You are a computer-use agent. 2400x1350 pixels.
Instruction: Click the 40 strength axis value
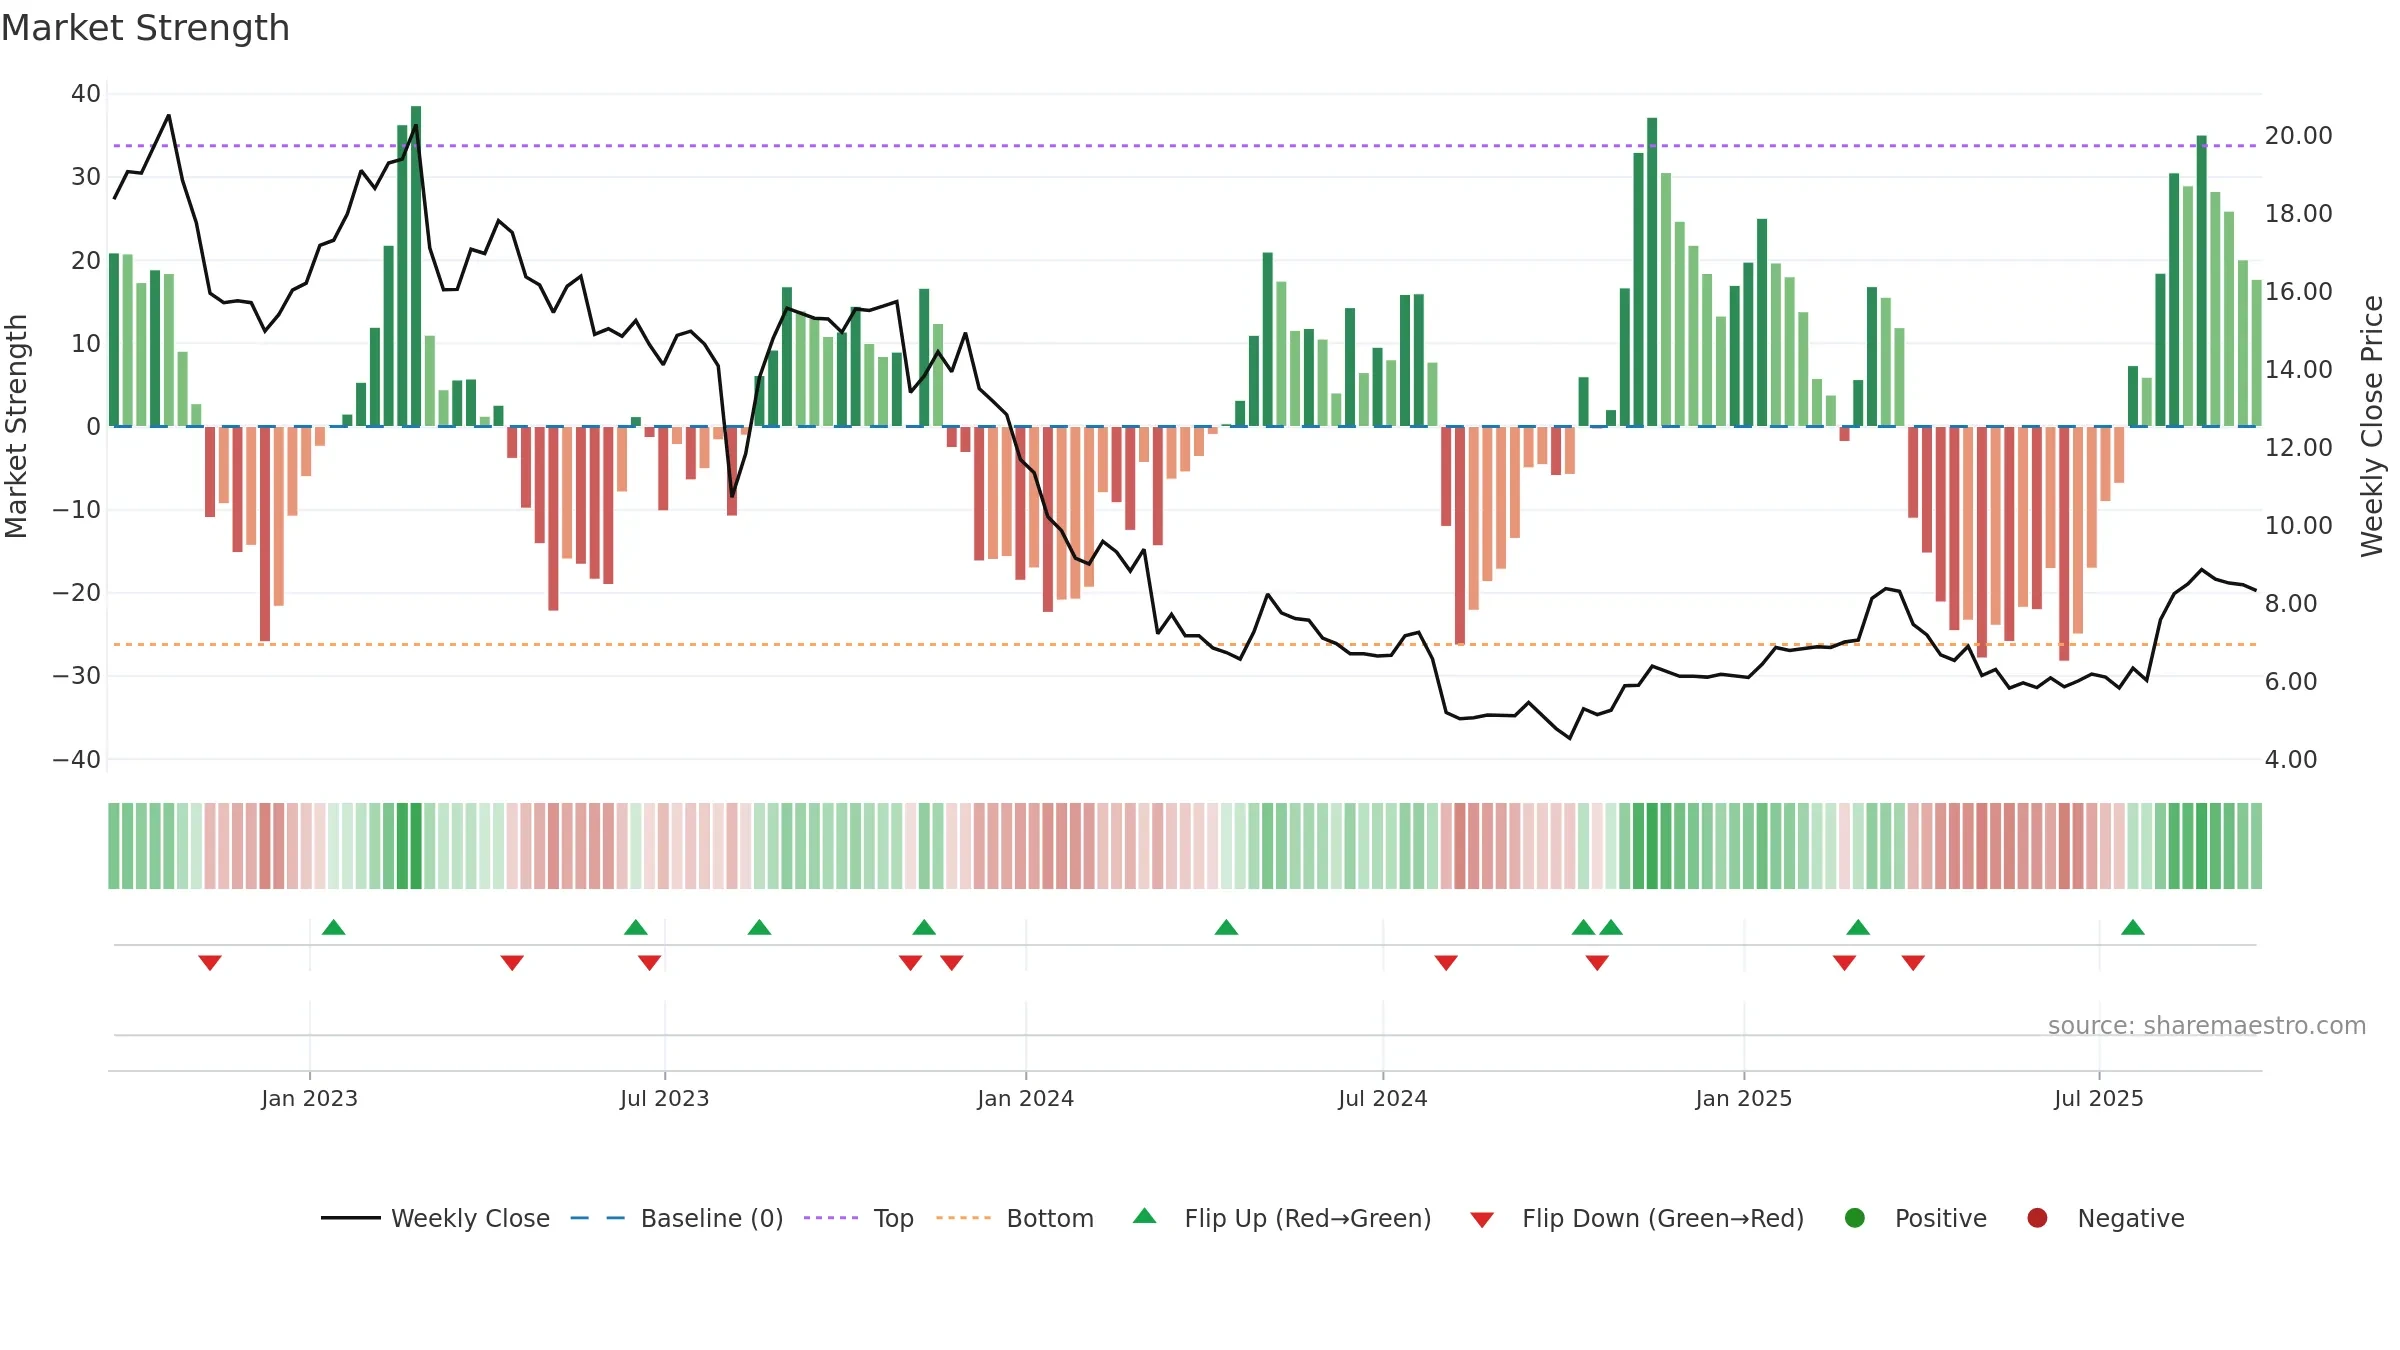tap(86, 94)
